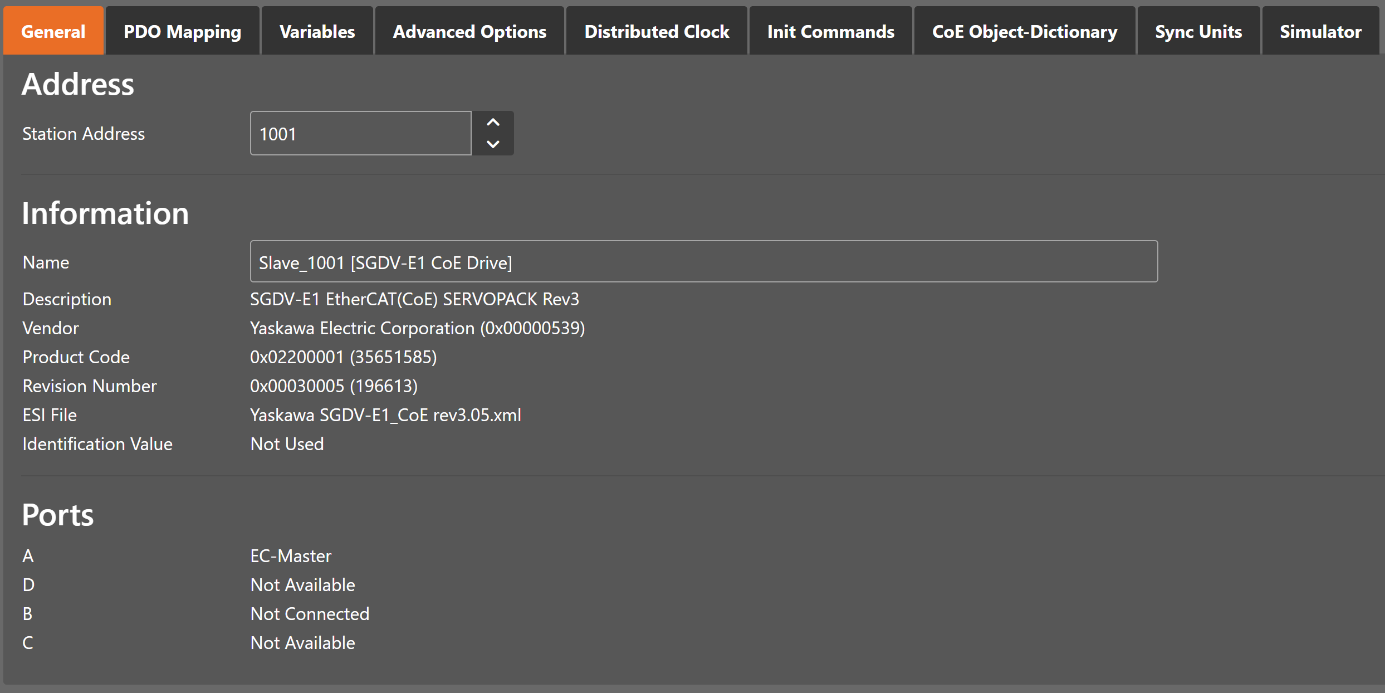The image size is (1385, 693).
Task: Show the Init Commands tab
Action: pos(830,31)
